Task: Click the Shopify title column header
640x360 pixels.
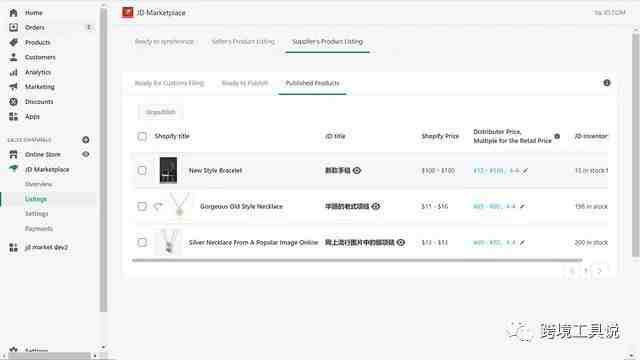Action: click(x=172, y=136)
